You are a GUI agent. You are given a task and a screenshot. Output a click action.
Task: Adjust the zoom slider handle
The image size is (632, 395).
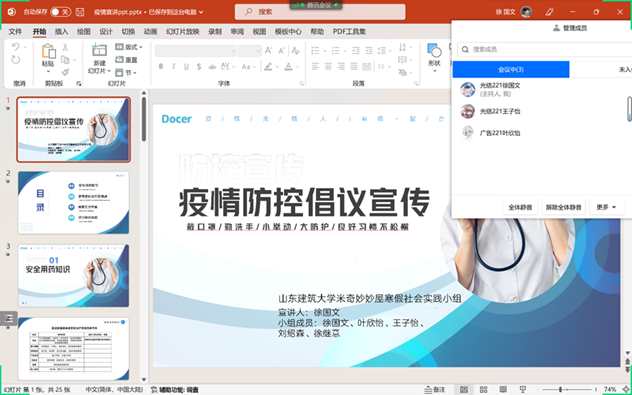pyautogui.click(x=560, y=389)
